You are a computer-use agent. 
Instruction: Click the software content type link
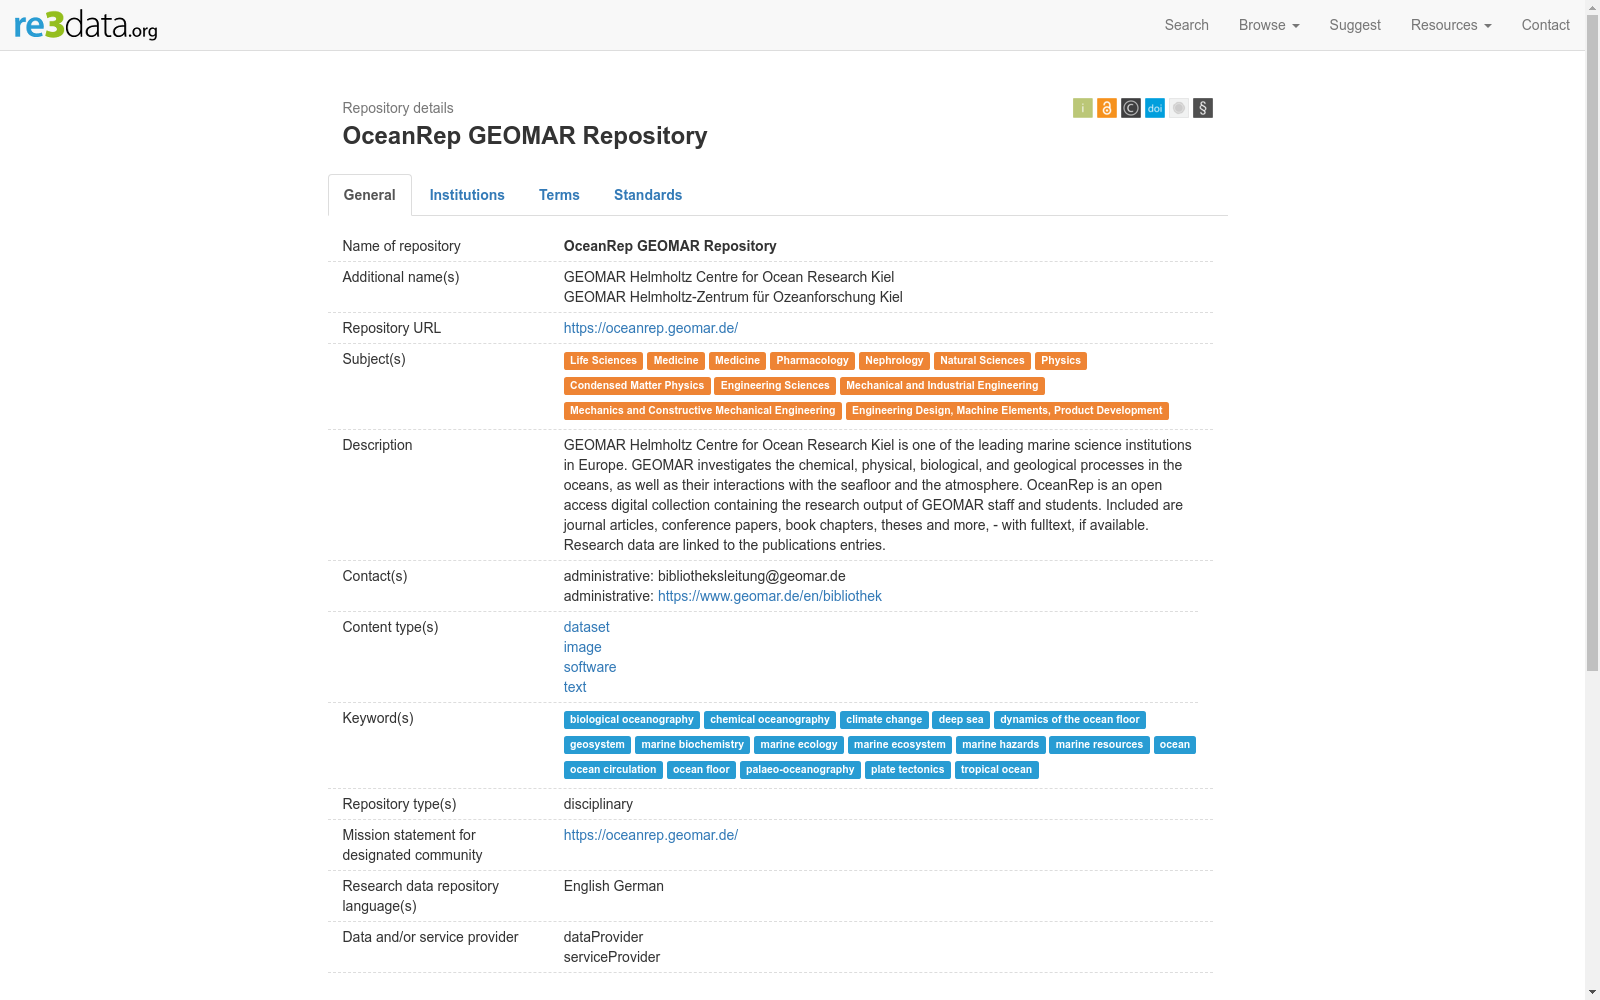[590, 667]
